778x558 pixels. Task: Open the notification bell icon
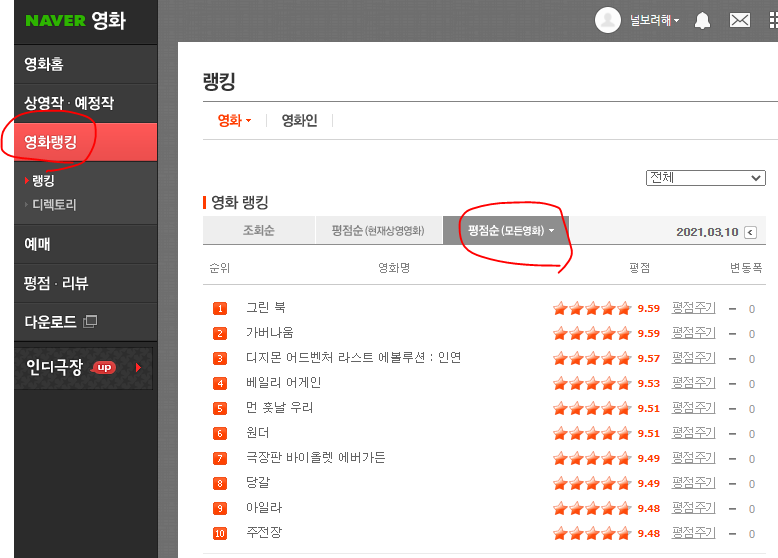click(702, 20)
